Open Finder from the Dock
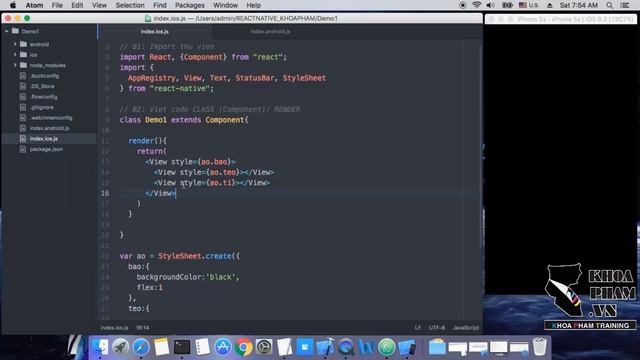Viewport: 640px width, 360px height. point(99,347)
